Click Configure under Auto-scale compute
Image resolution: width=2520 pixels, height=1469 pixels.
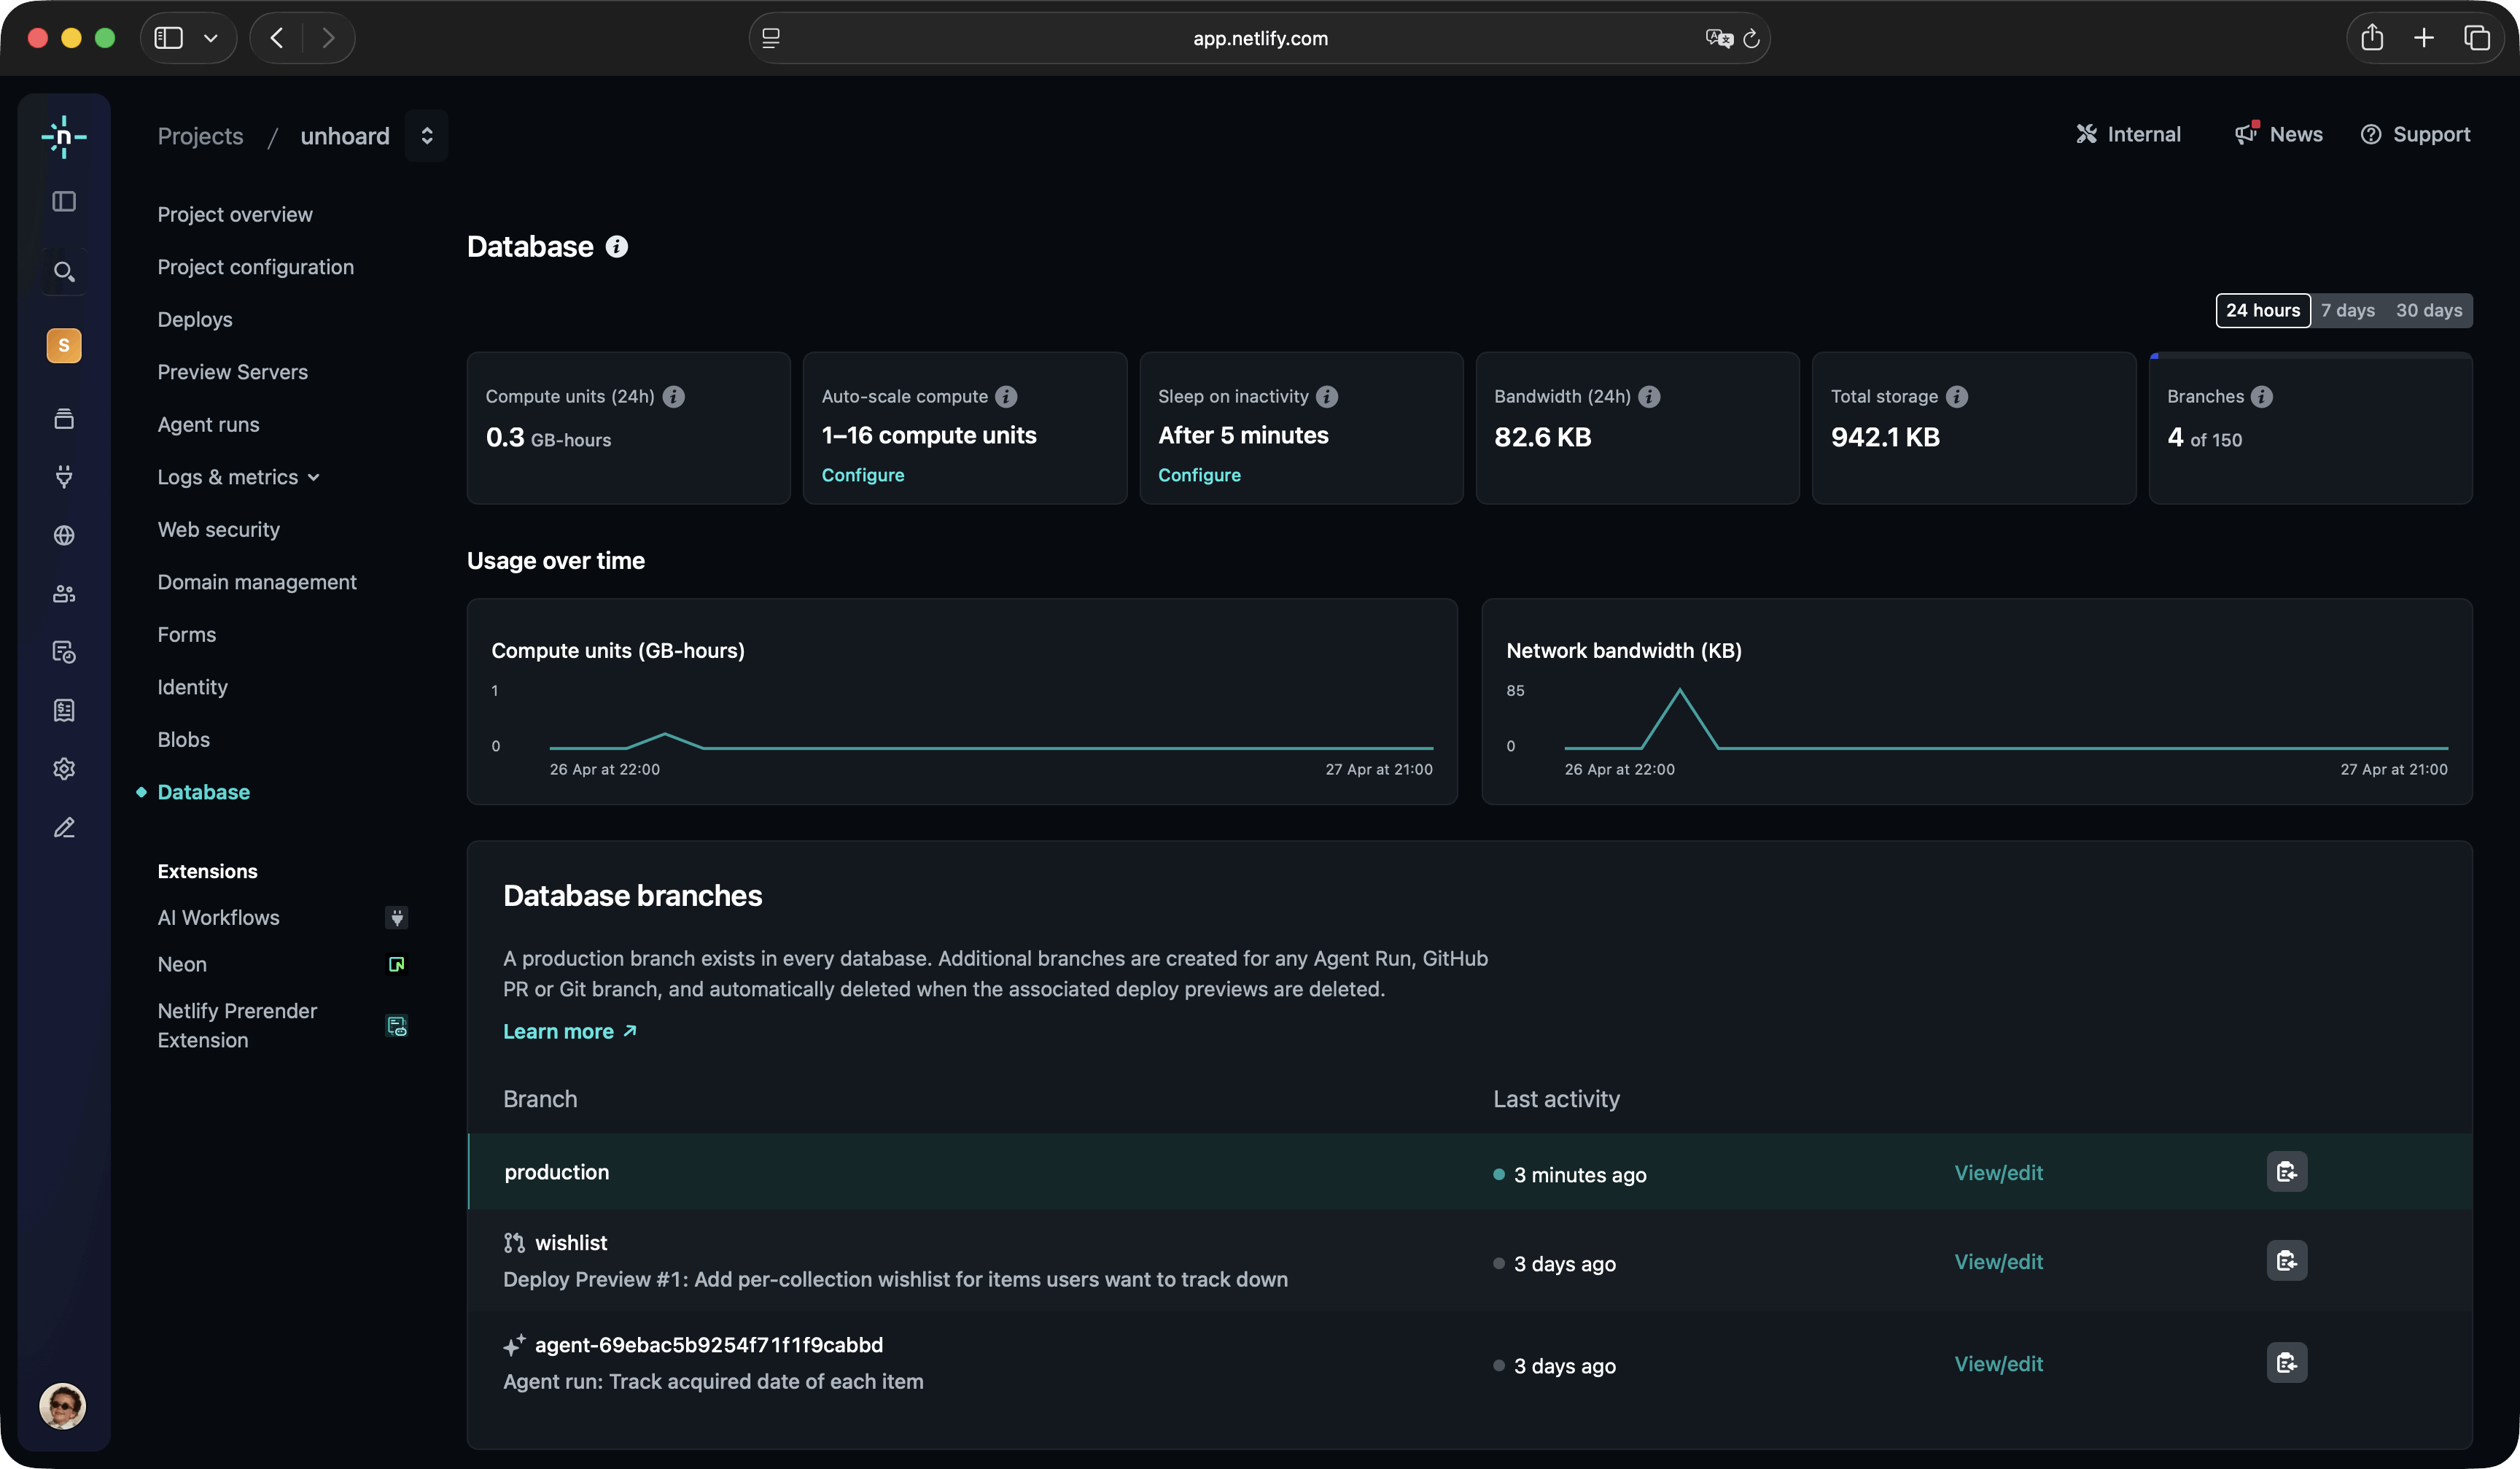click(862, 476)
